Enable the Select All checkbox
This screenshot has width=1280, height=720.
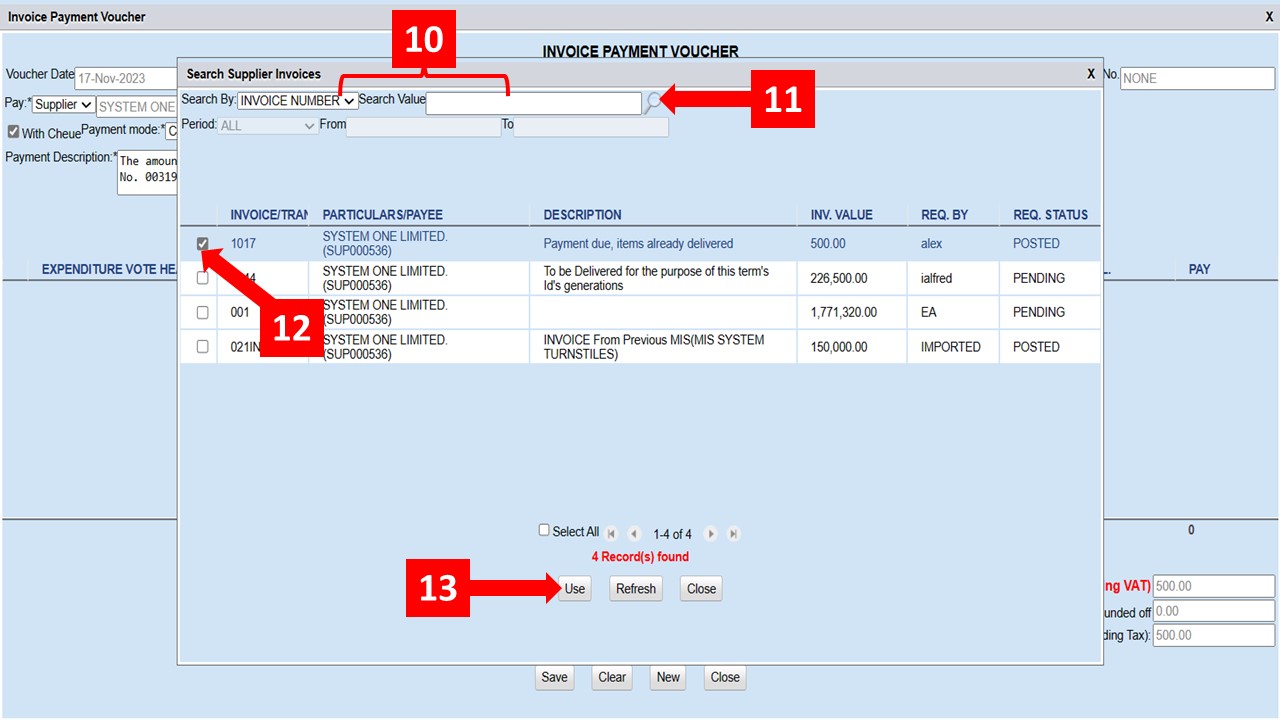[545, 531]
